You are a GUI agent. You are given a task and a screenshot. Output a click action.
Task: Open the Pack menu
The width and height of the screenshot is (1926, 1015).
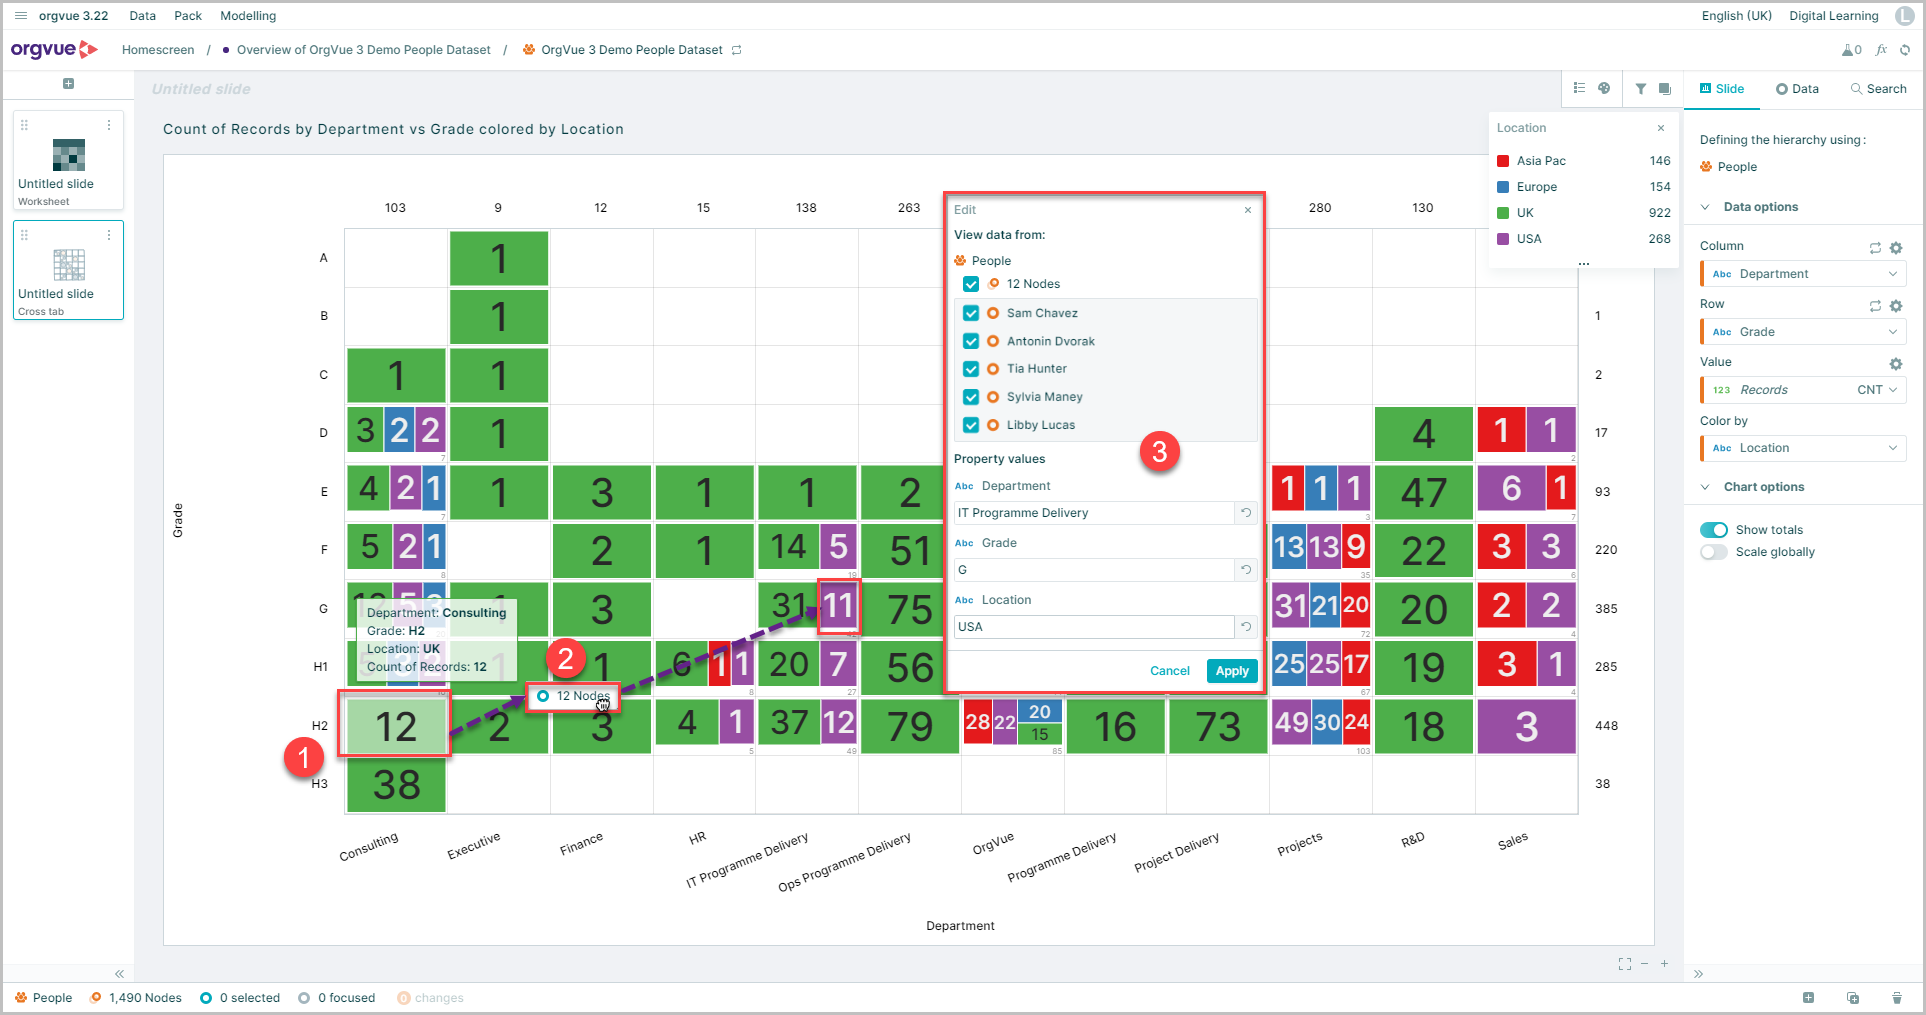coord(188,16)
